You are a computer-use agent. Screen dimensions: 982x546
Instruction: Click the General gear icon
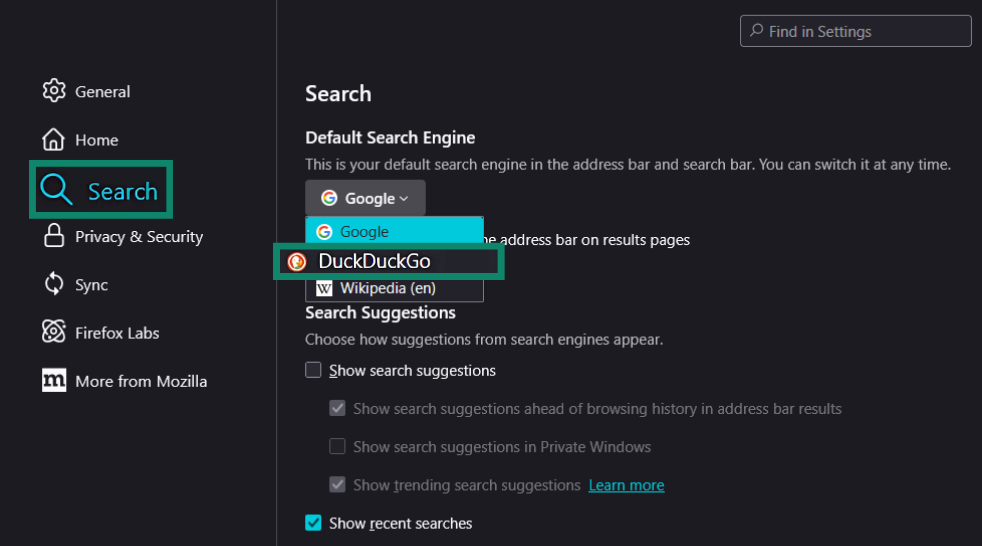pyautogui.click(x=54, y=91)
